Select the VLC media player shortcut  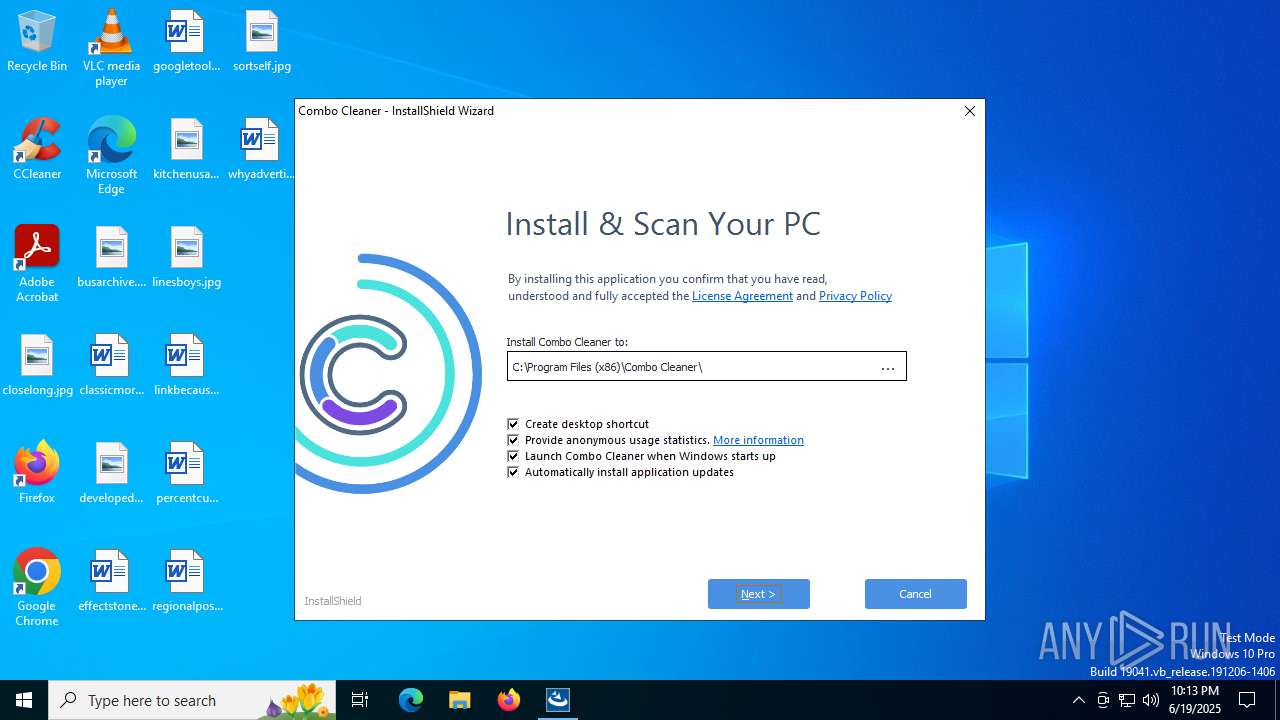coord(111,47)
